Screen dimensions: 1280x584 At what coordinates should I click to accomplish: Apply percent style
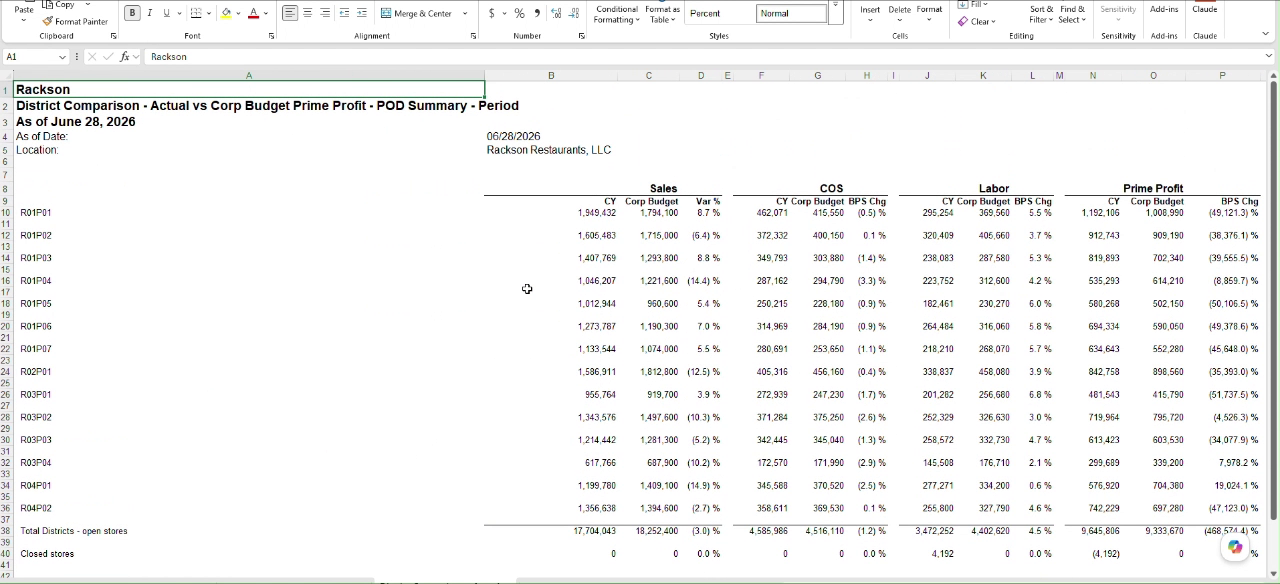(x=519, y=13)
